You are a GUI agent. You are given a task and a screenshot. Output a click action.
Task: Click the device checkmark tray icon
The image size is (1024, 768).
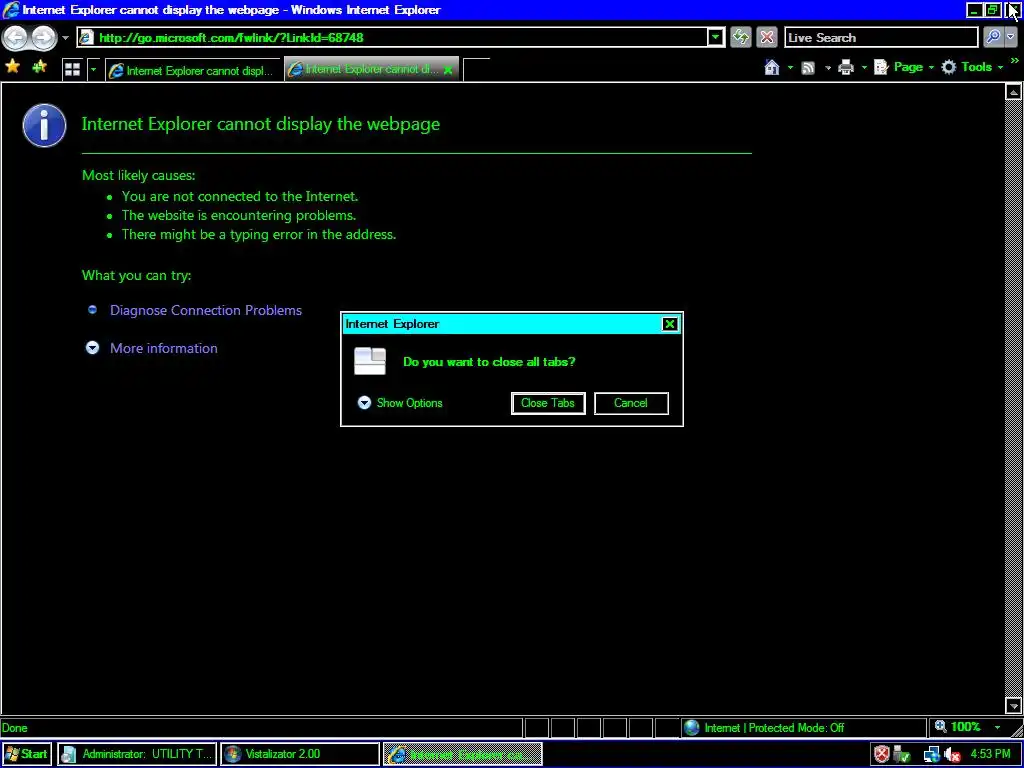(902, 754)
